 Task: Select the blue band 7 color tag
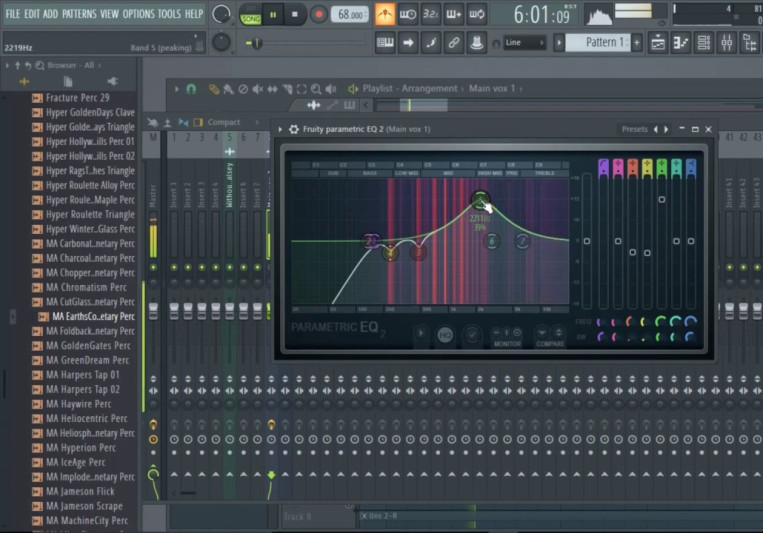click(691, 167)
